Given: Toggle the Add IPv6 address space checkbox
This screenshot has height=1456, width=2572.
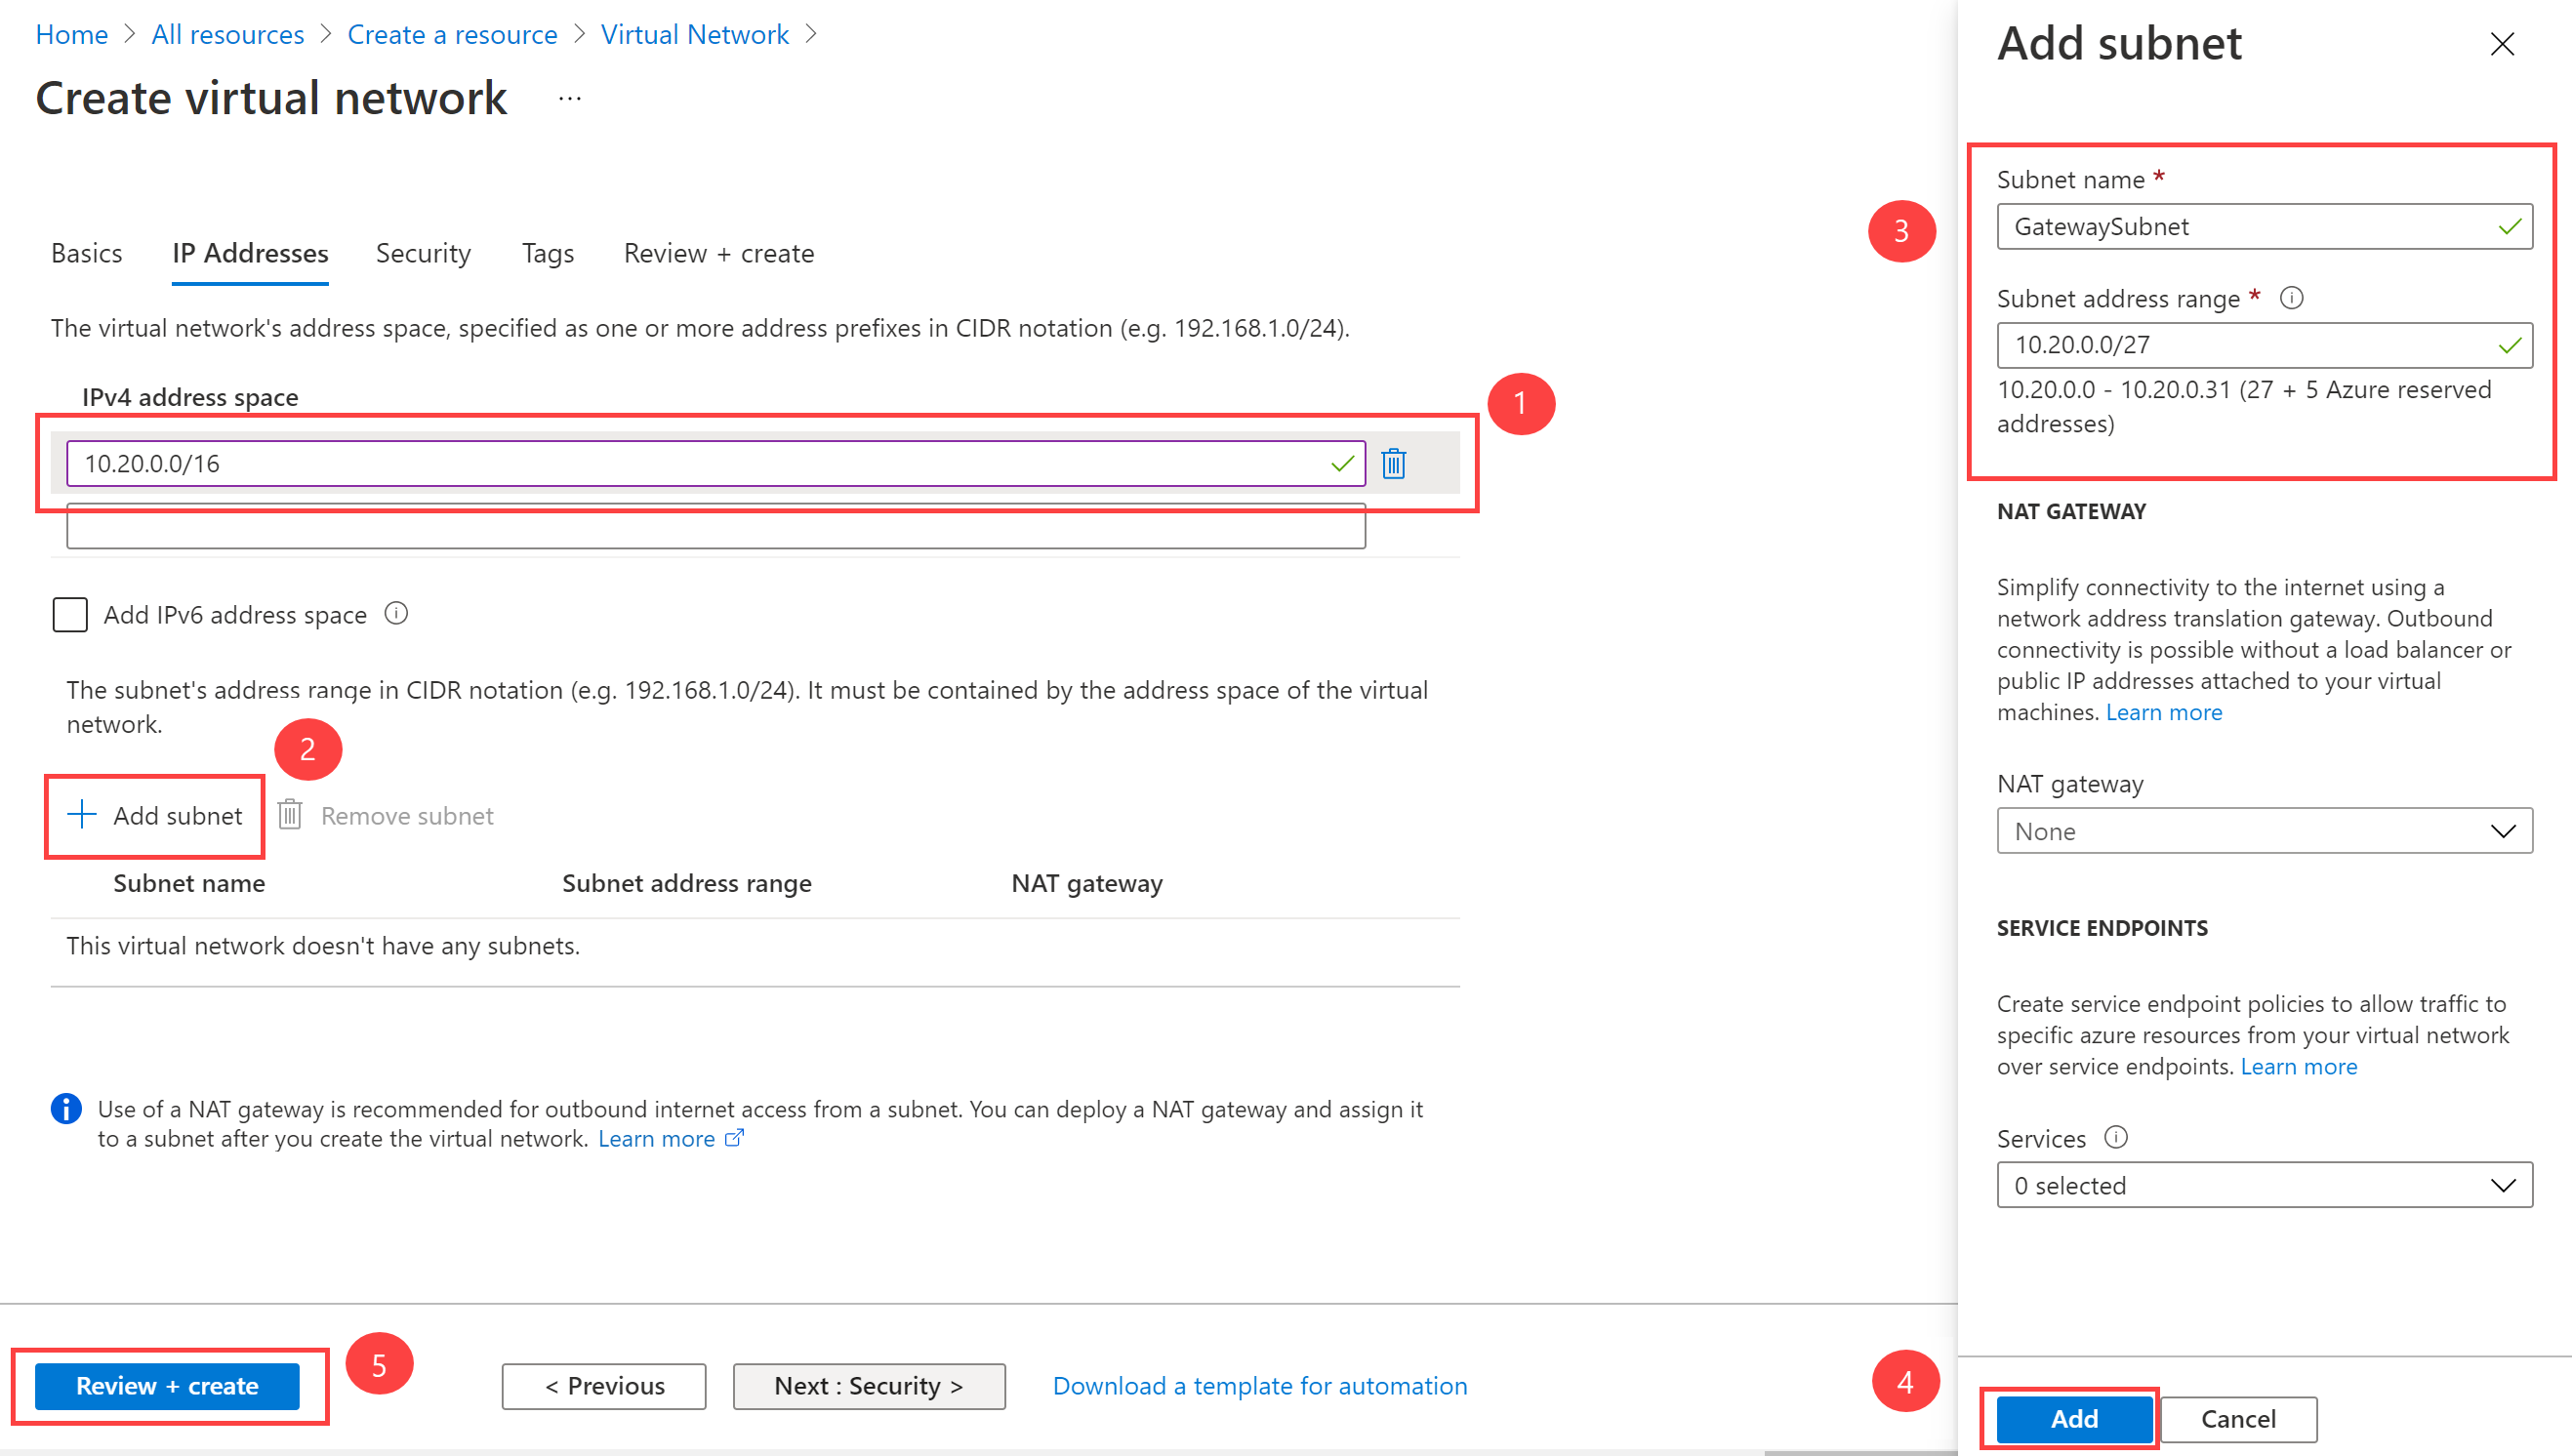Looking at the screenshot, I should 69,615.
